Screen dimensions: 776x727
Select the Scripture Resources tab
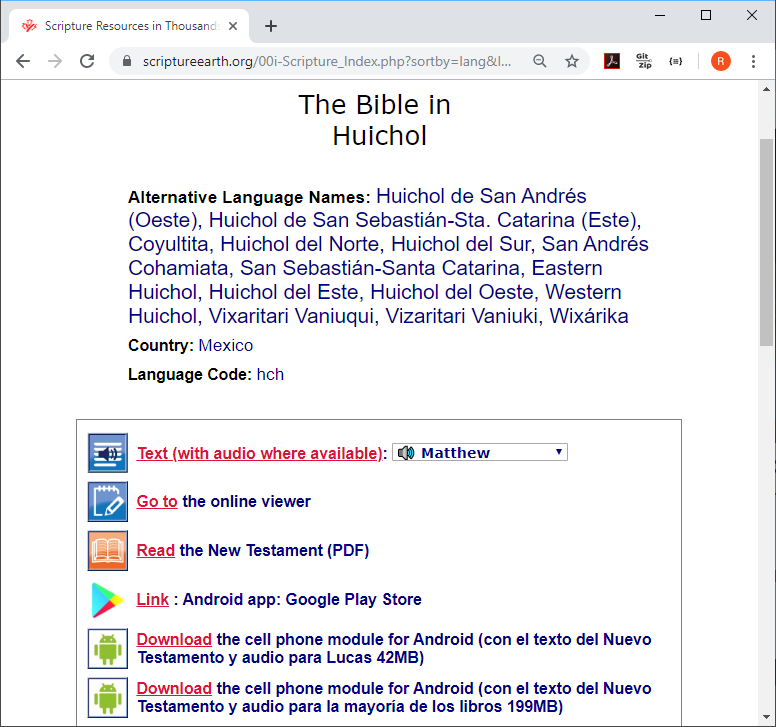(130, 26)
